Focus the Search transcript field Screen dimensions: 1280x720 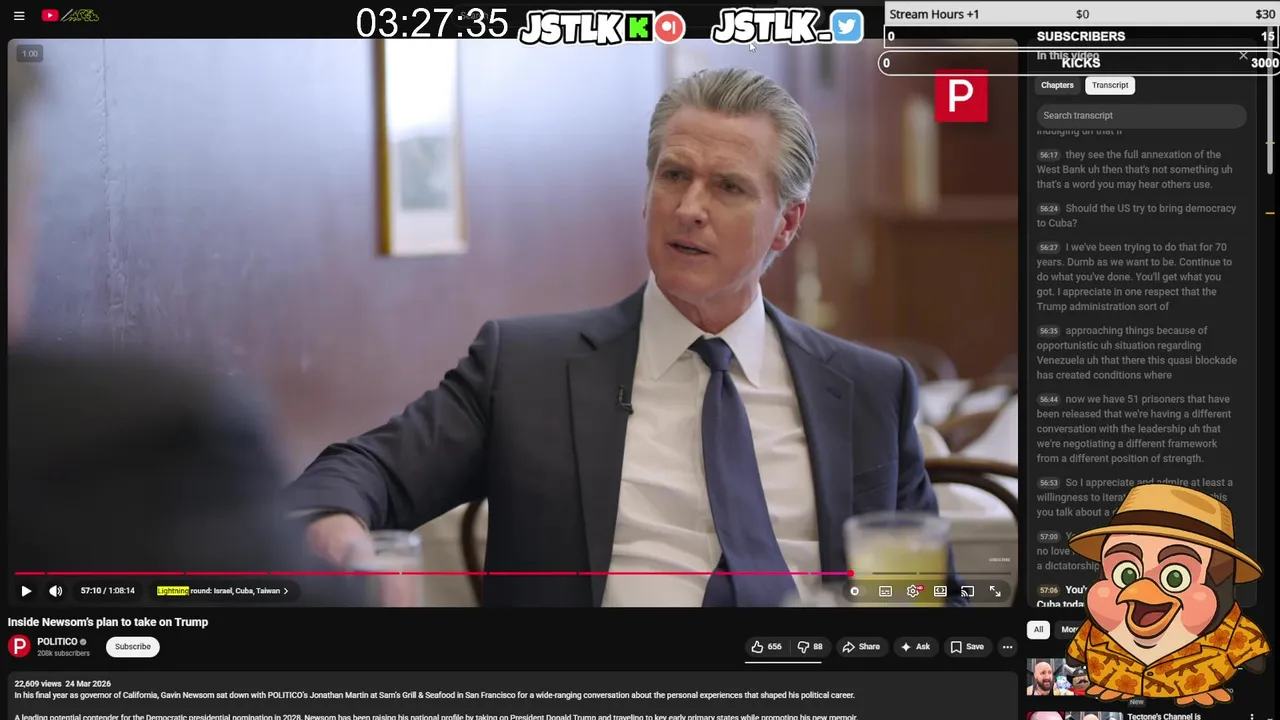[1141, 115]
